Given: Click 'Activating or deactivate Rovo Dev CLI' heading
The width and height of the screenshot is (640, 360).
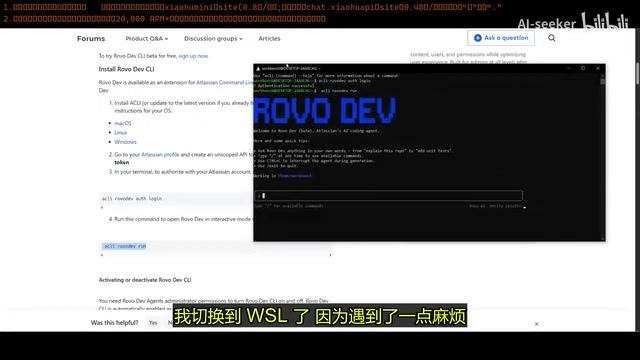Looking at the screenshot, I should (x=145, y=280).
